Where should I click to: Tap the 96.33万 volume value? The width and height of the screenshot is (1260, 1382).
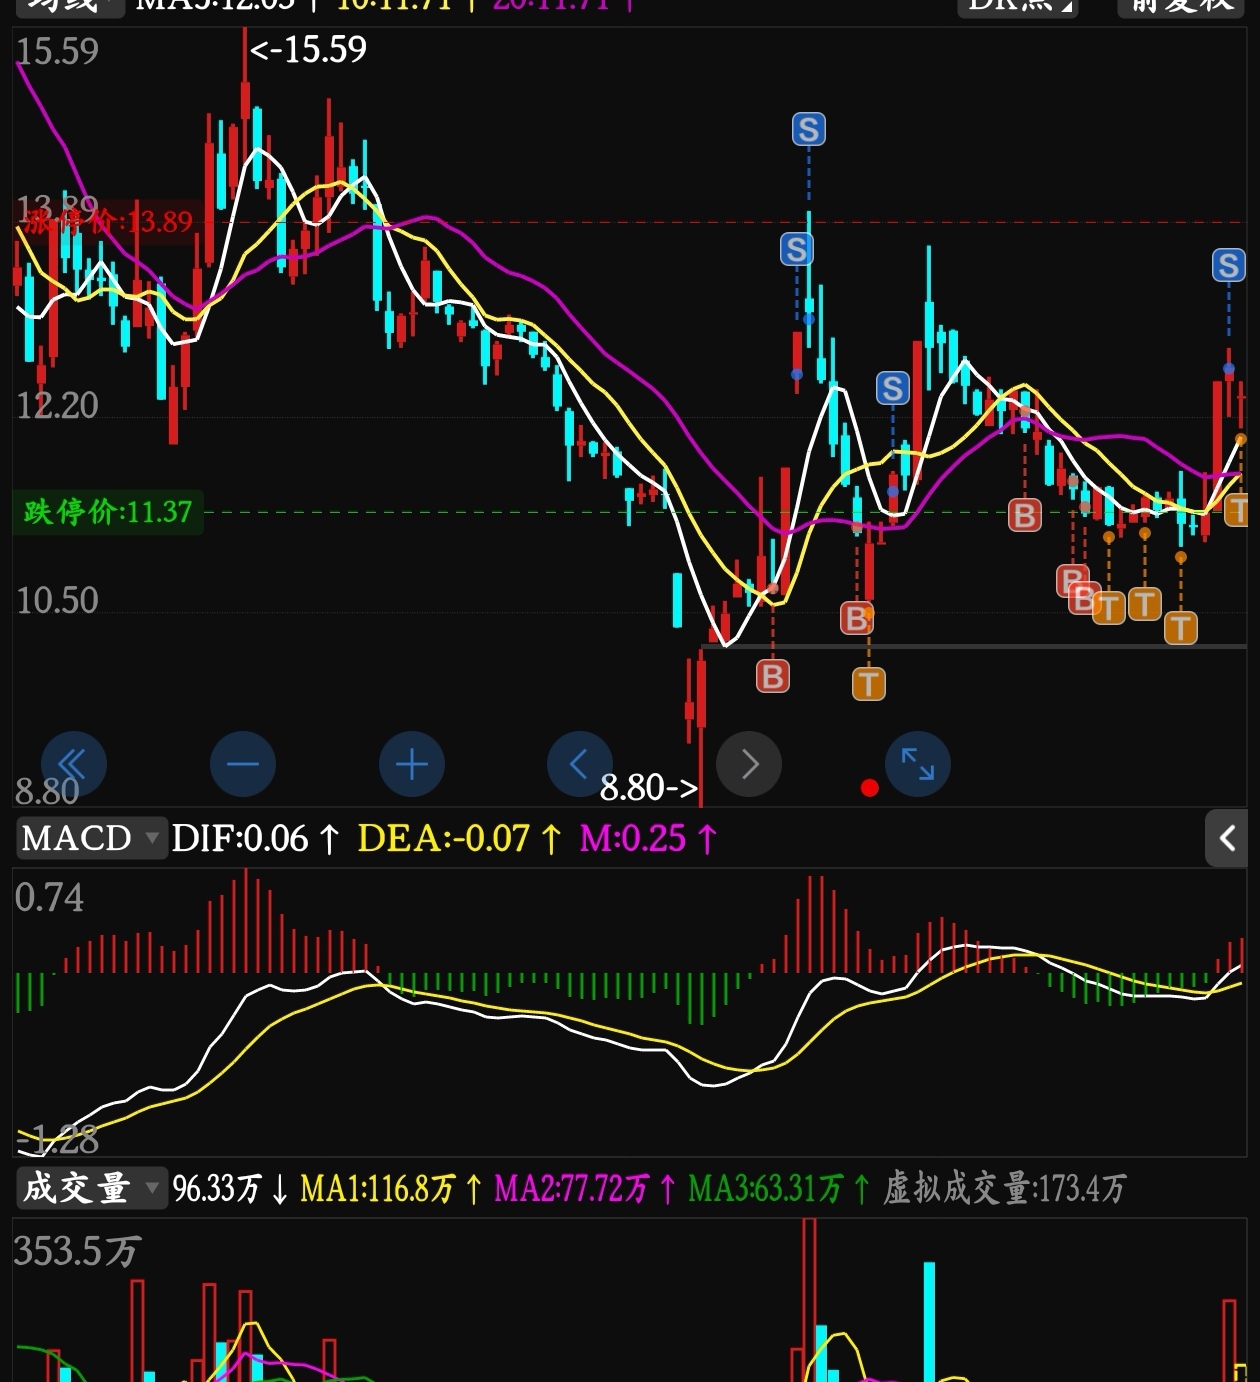coord(217,1188)
